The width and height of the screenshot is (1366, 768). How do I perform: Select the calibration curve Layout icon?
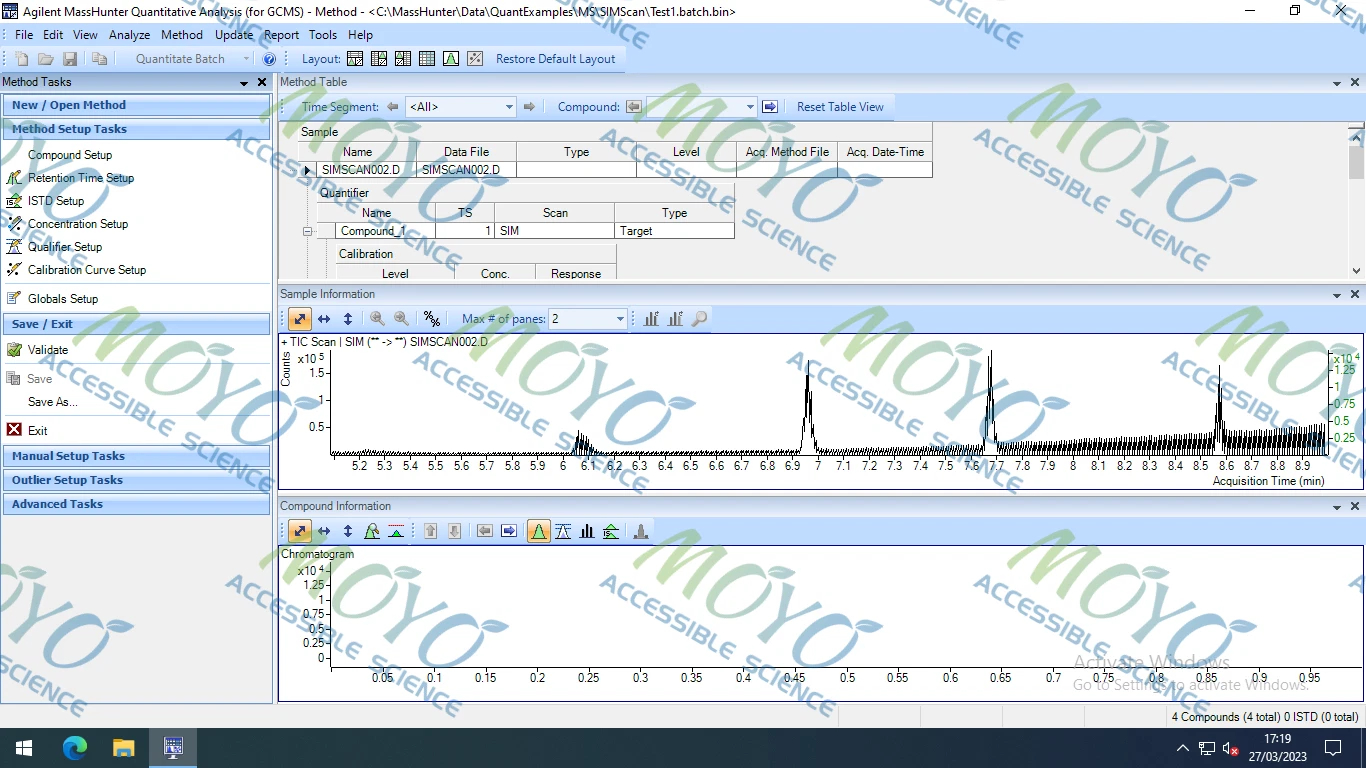pyautogui.click(x=475, y=59)
